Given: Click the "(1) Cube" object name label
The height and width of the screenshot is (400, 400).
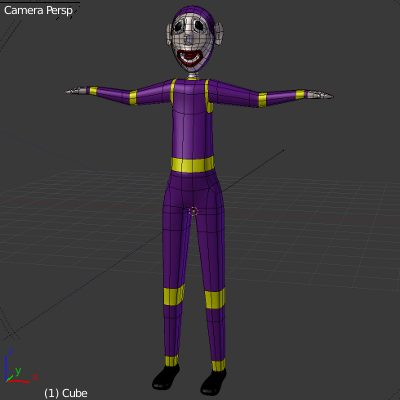Looking at the screenshot, I should click(x=66, y=393).
